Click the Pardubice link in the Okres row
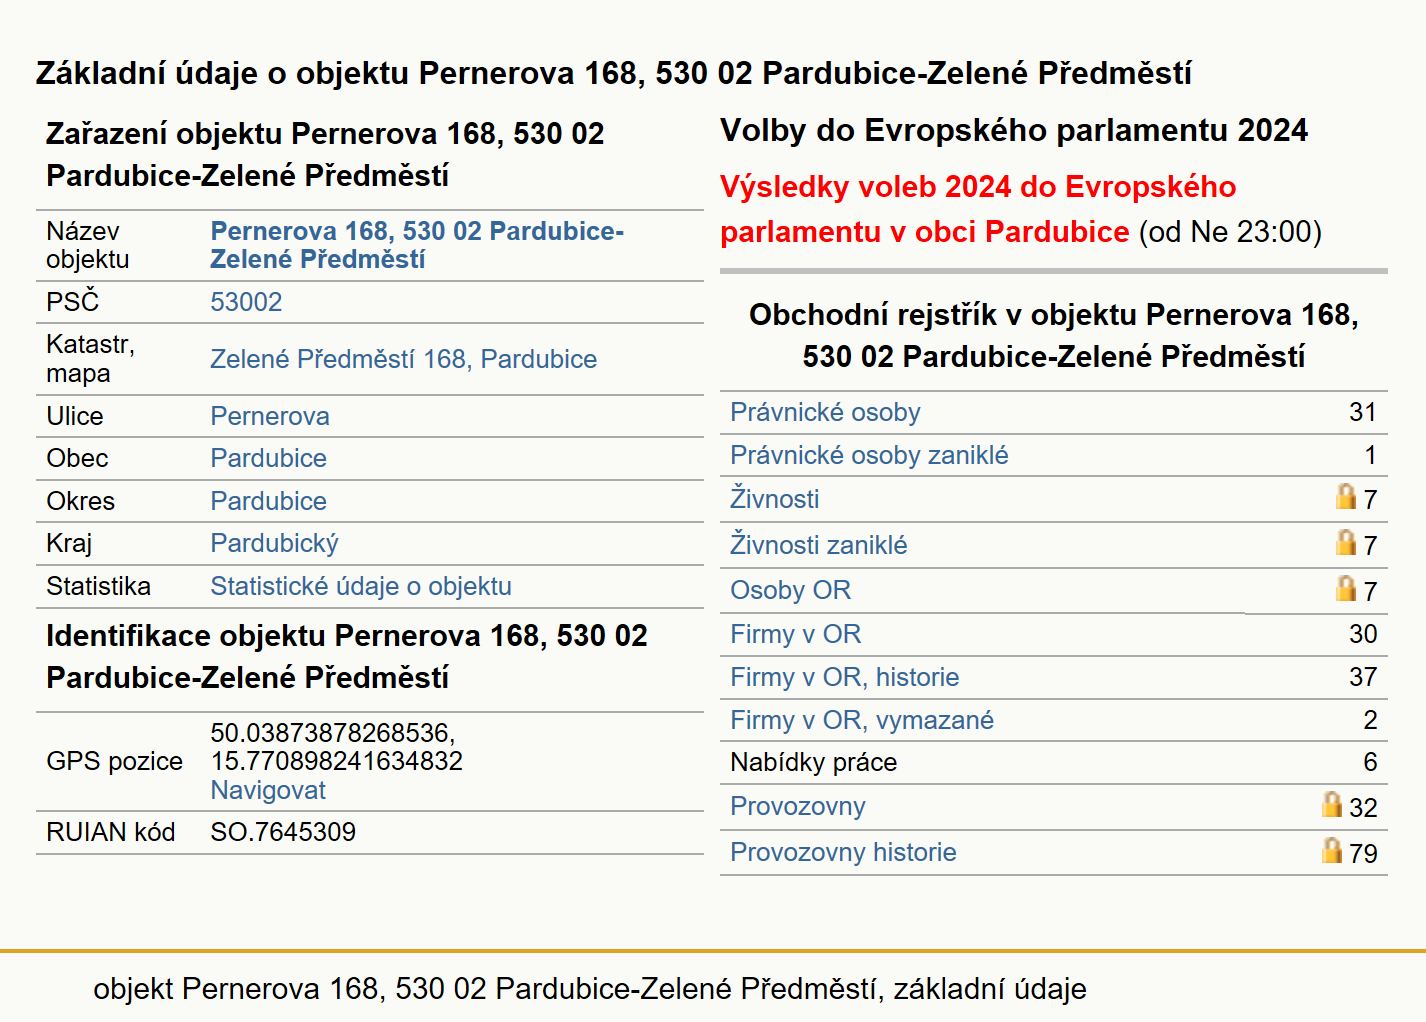This screenshot has width=1426, height=1022. 268,501
